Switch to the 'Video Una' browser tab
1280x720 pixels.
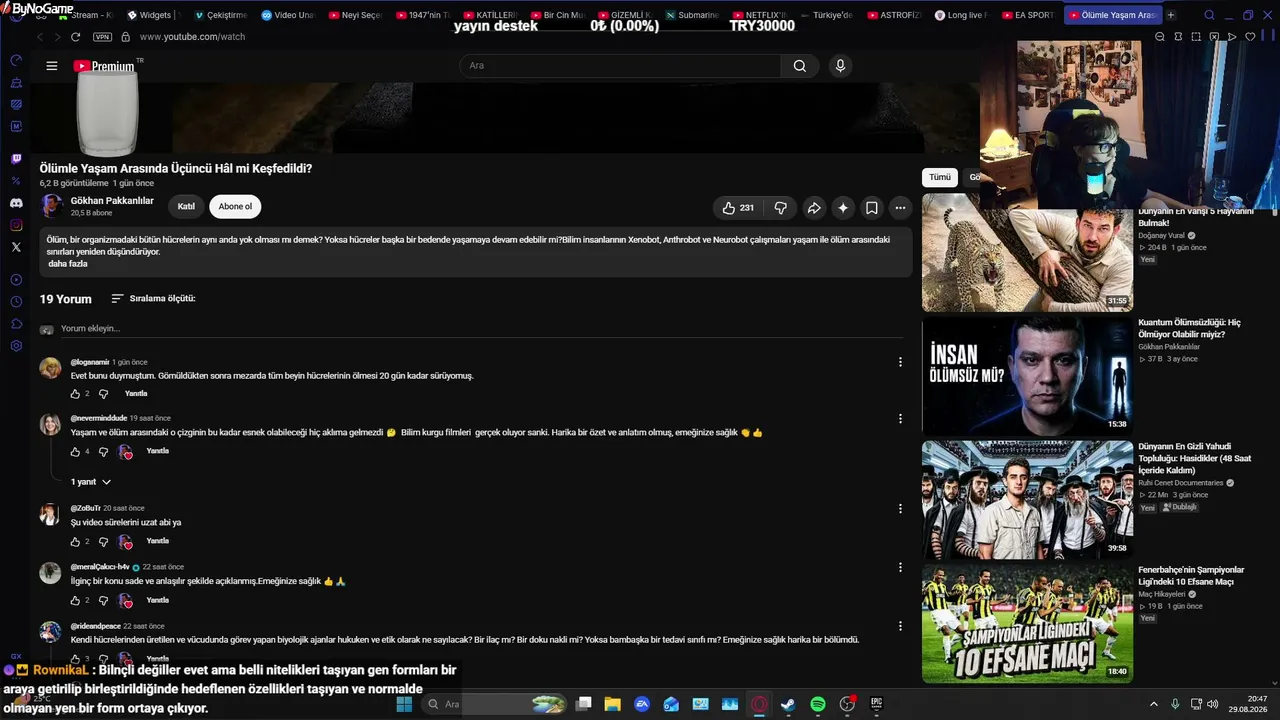coord(287,15)
